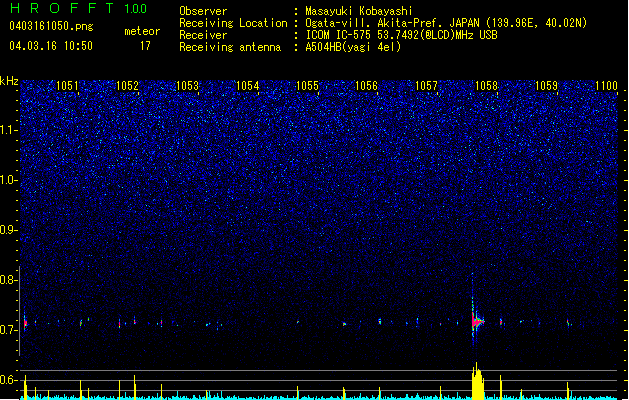
Task: Click the large meteor echo near 1058
Action: 476,321
